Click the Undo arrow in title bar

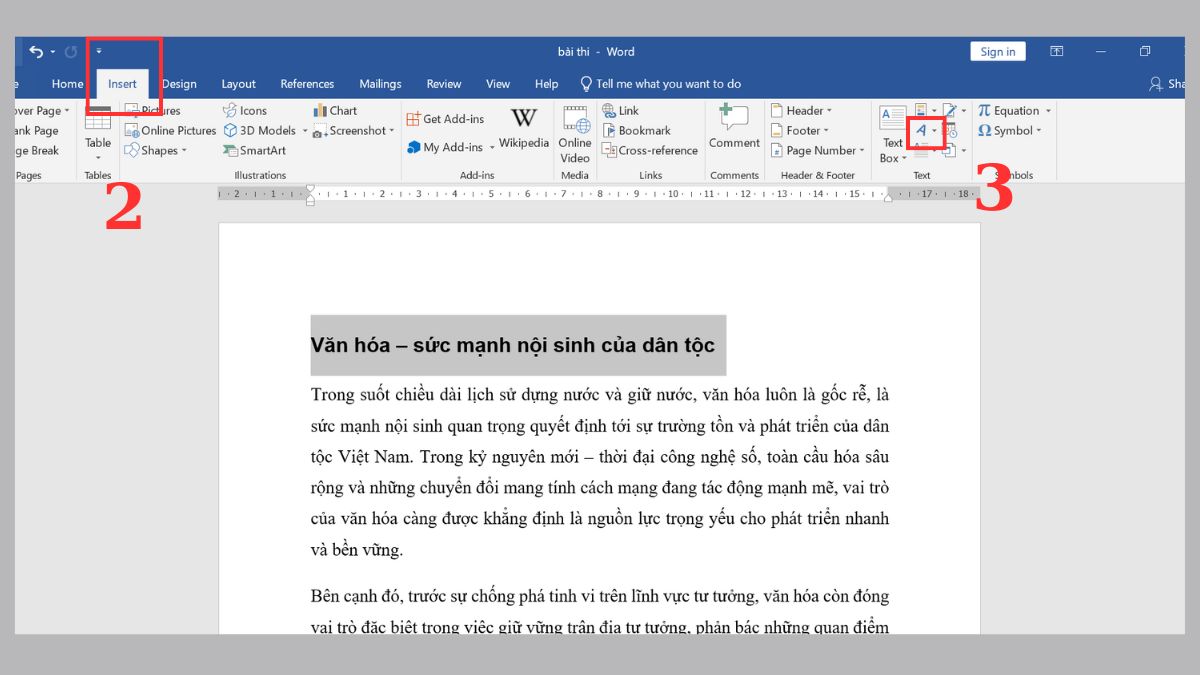click(36, 52)
